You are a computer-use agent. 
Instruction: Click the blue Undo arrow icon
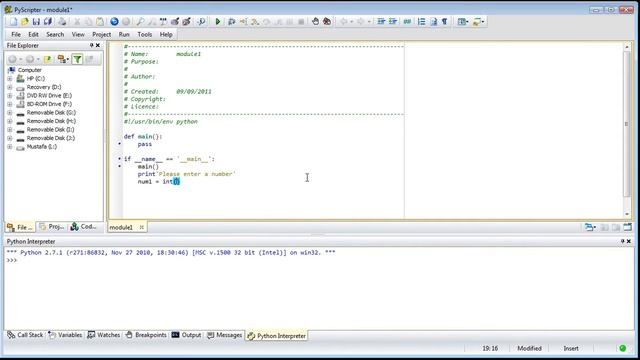pos(114,22)
